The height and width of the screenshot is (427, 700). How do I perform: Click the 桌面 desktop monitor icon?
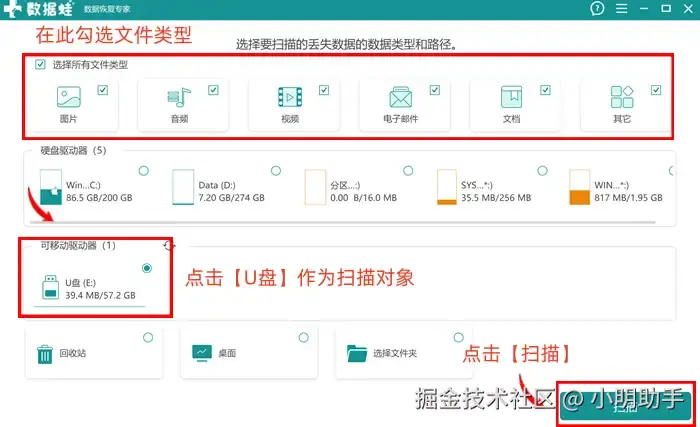click(x=202, y=353)
